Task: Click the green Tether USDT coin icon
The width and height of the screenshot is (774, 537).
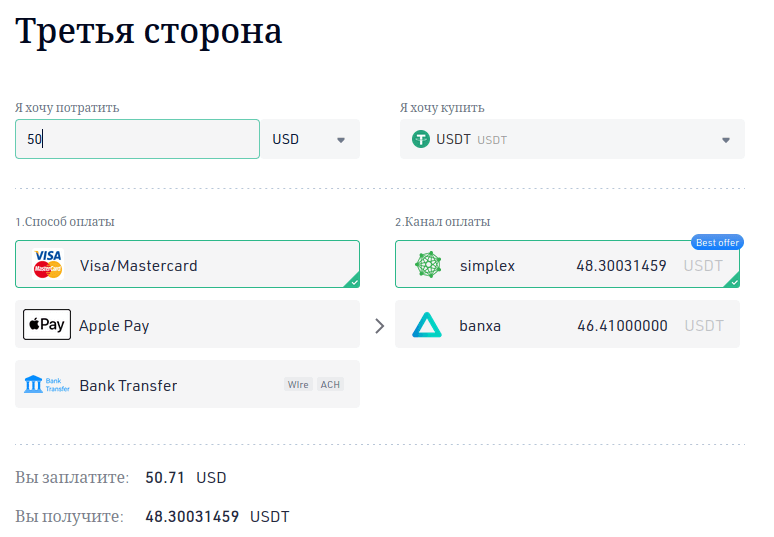Action: coord(421,139)
